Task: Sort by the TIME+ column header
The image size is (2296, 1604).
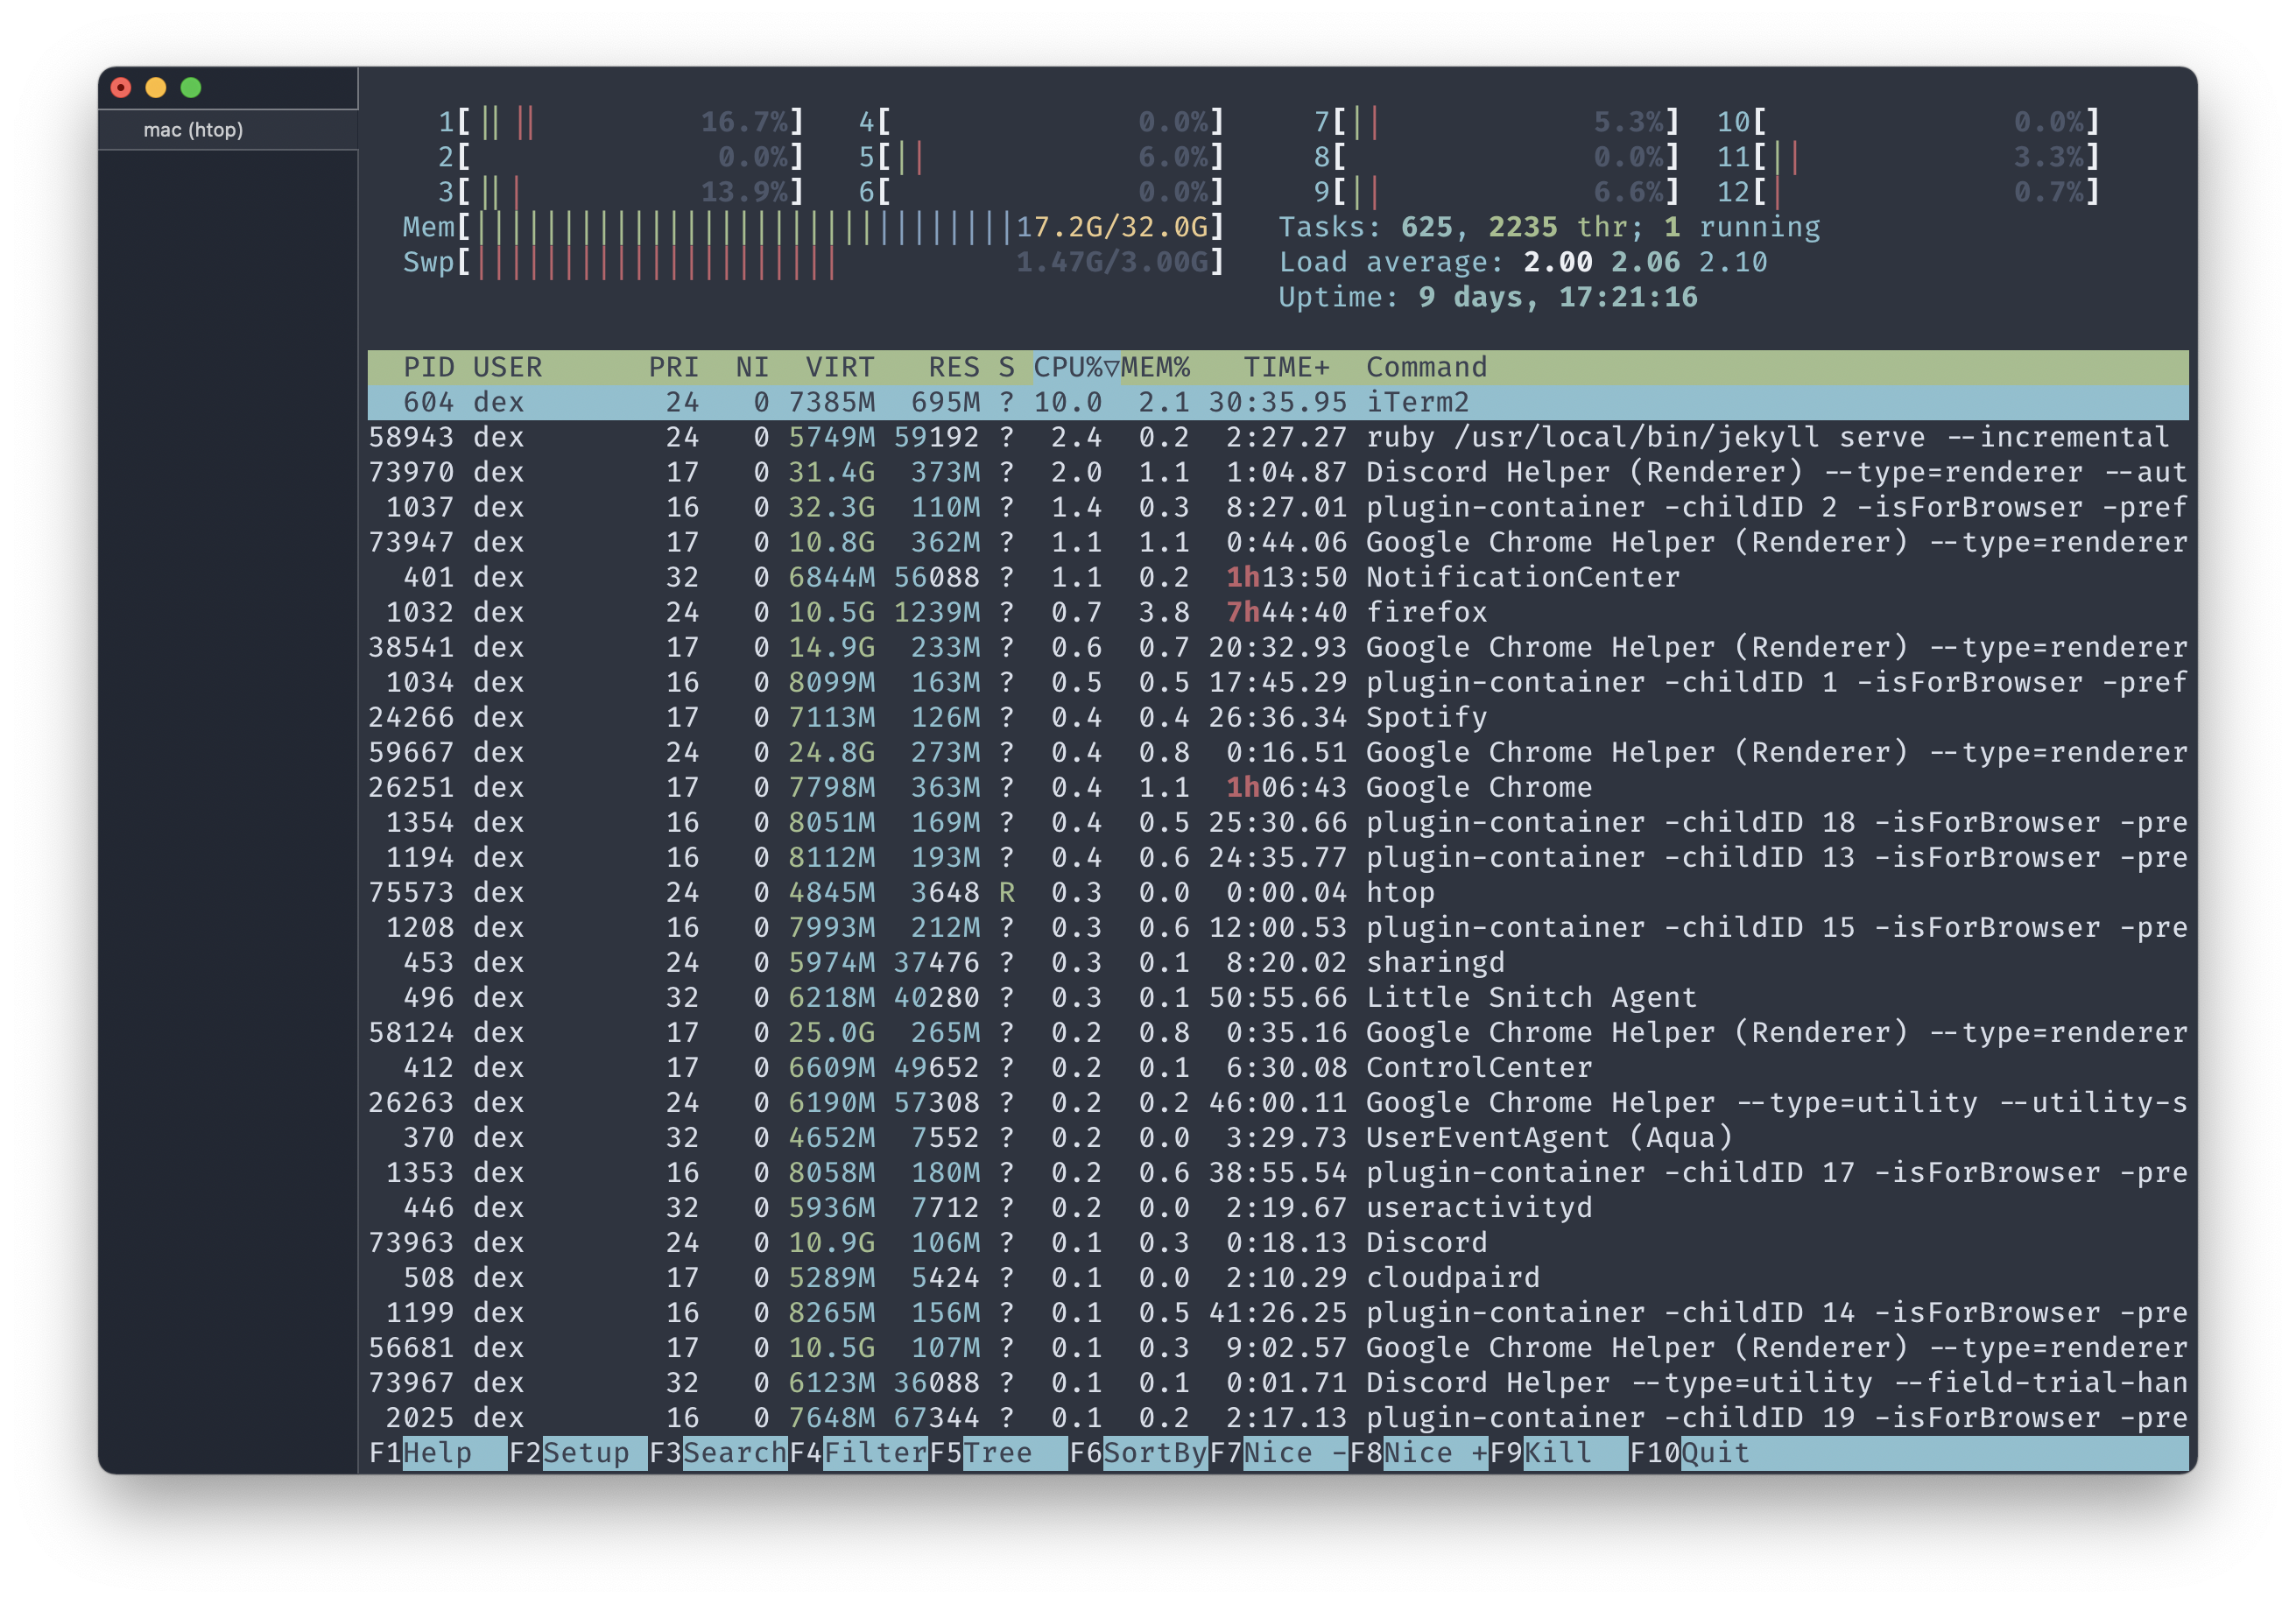Action: pos(1286,367)
